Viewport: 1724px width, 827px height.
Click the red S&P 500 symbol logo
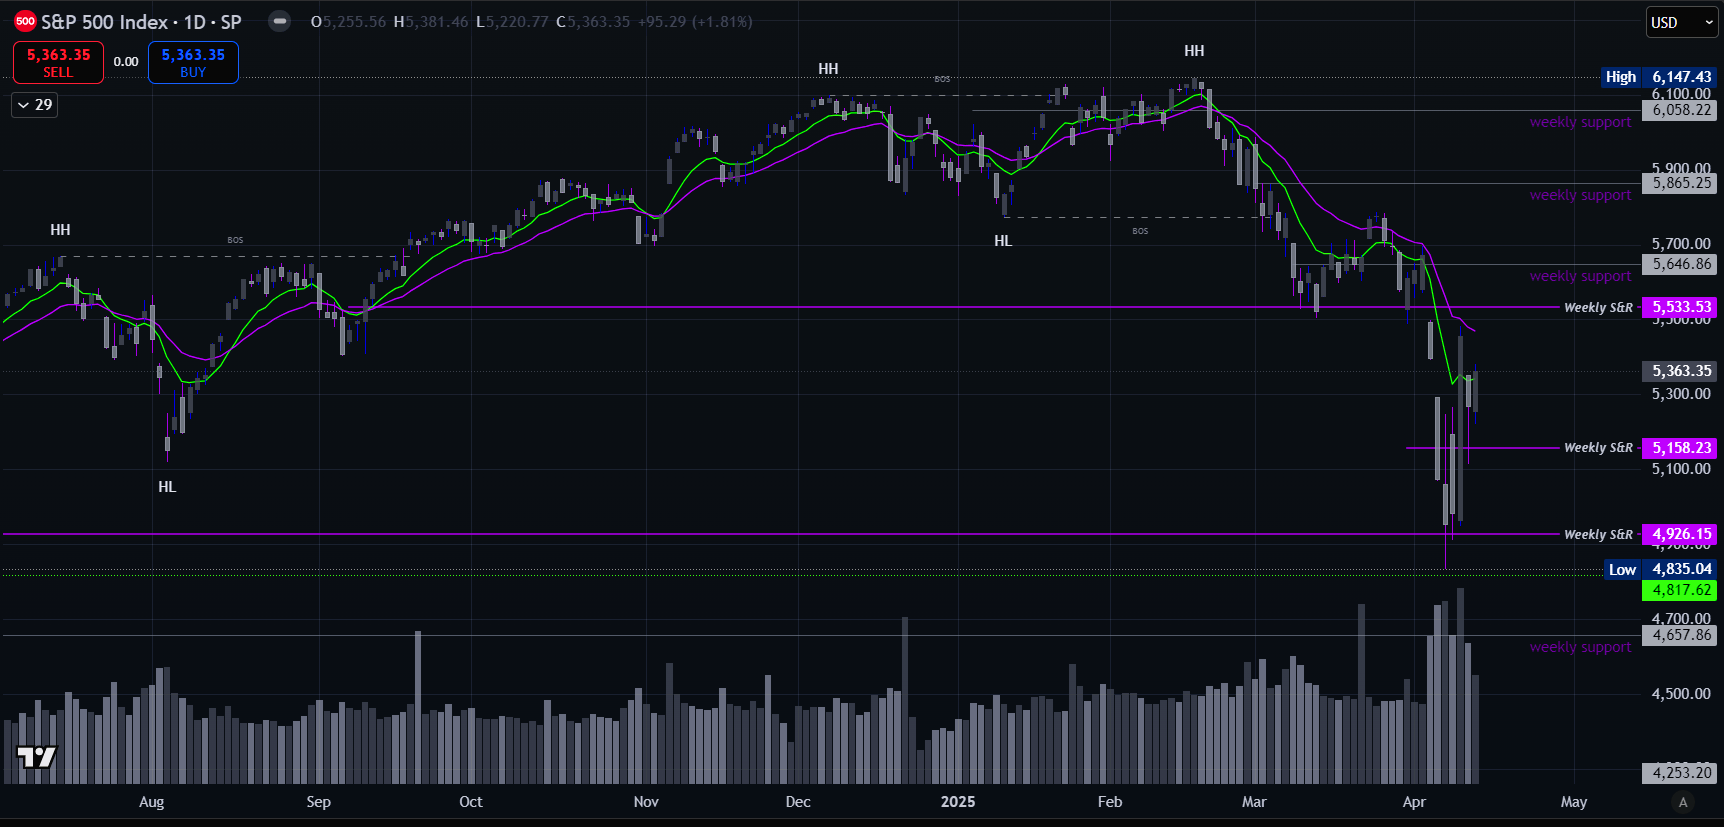click(26, 21)
